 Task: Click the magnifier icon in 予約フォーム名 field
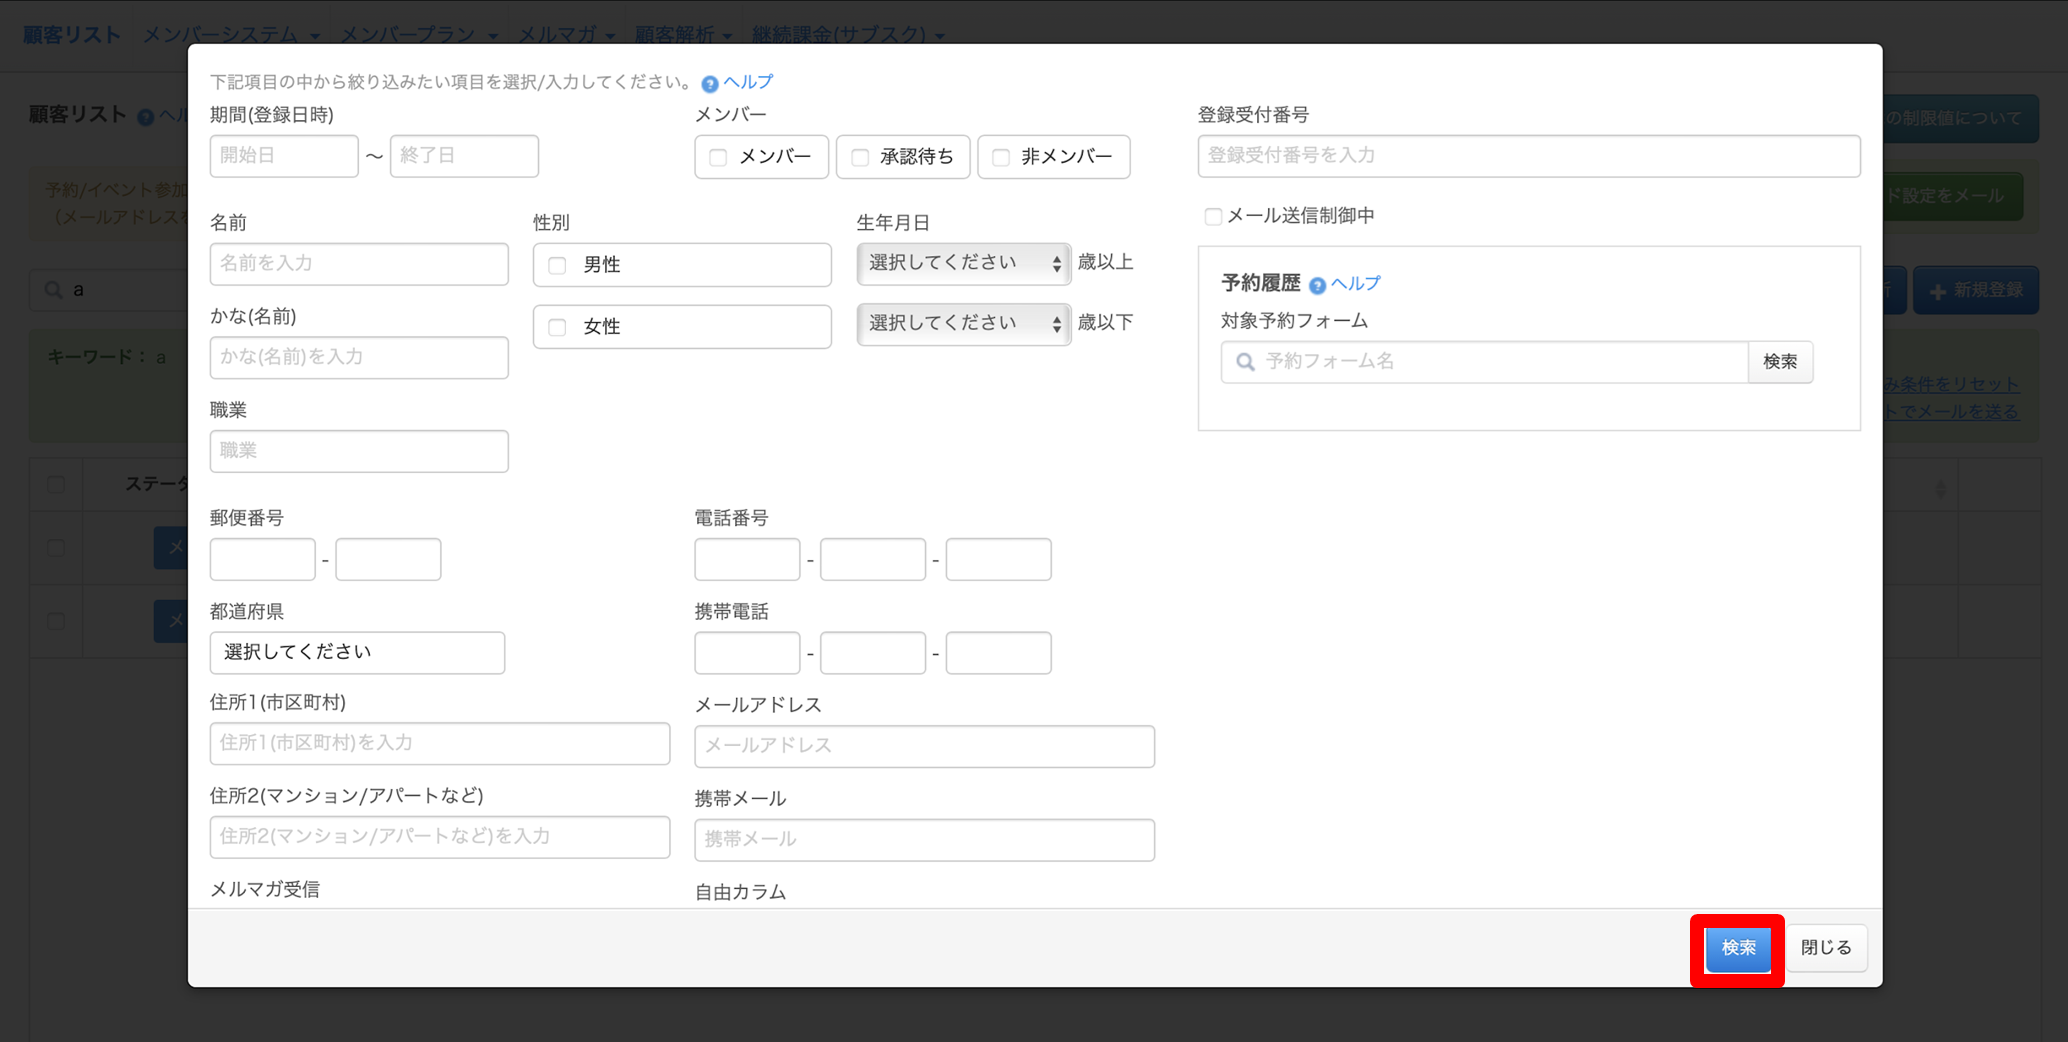tap(1245, 362)
